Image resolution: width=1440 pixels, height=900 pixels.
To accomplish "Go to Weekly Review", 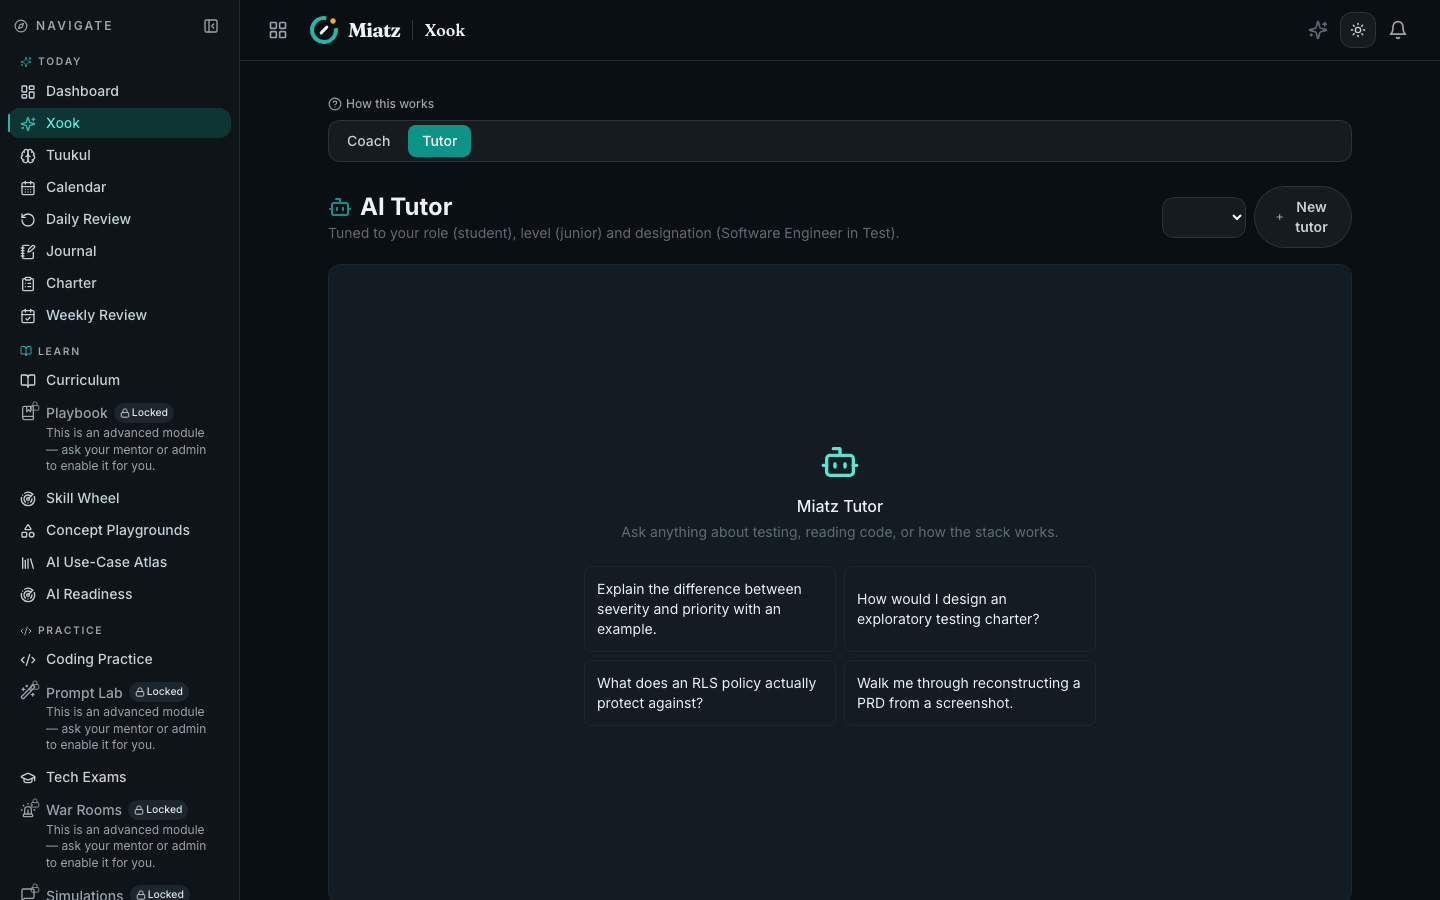I will pos(119,315).
